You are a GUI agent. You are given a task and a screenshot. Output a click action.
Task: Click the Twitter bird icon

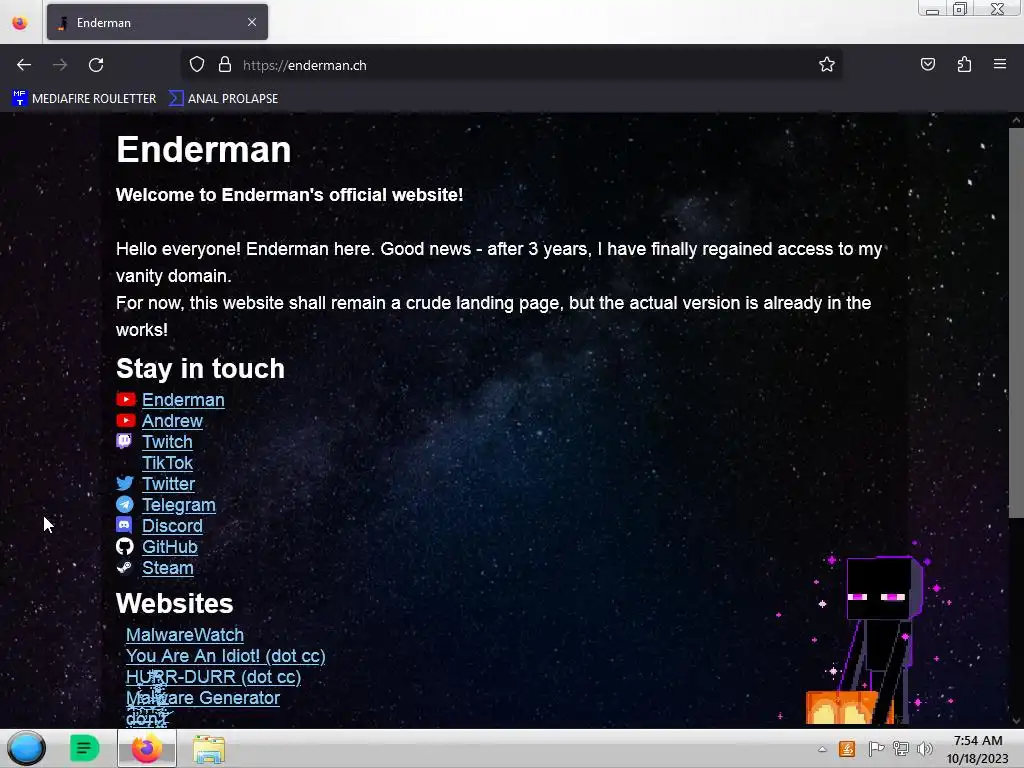tap(125, 483)
